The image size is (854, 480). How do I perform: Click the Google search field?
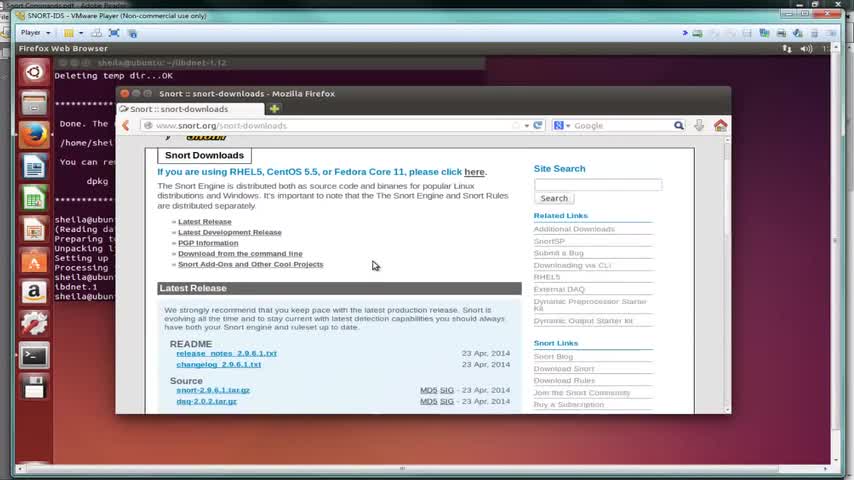click(621, 125)
